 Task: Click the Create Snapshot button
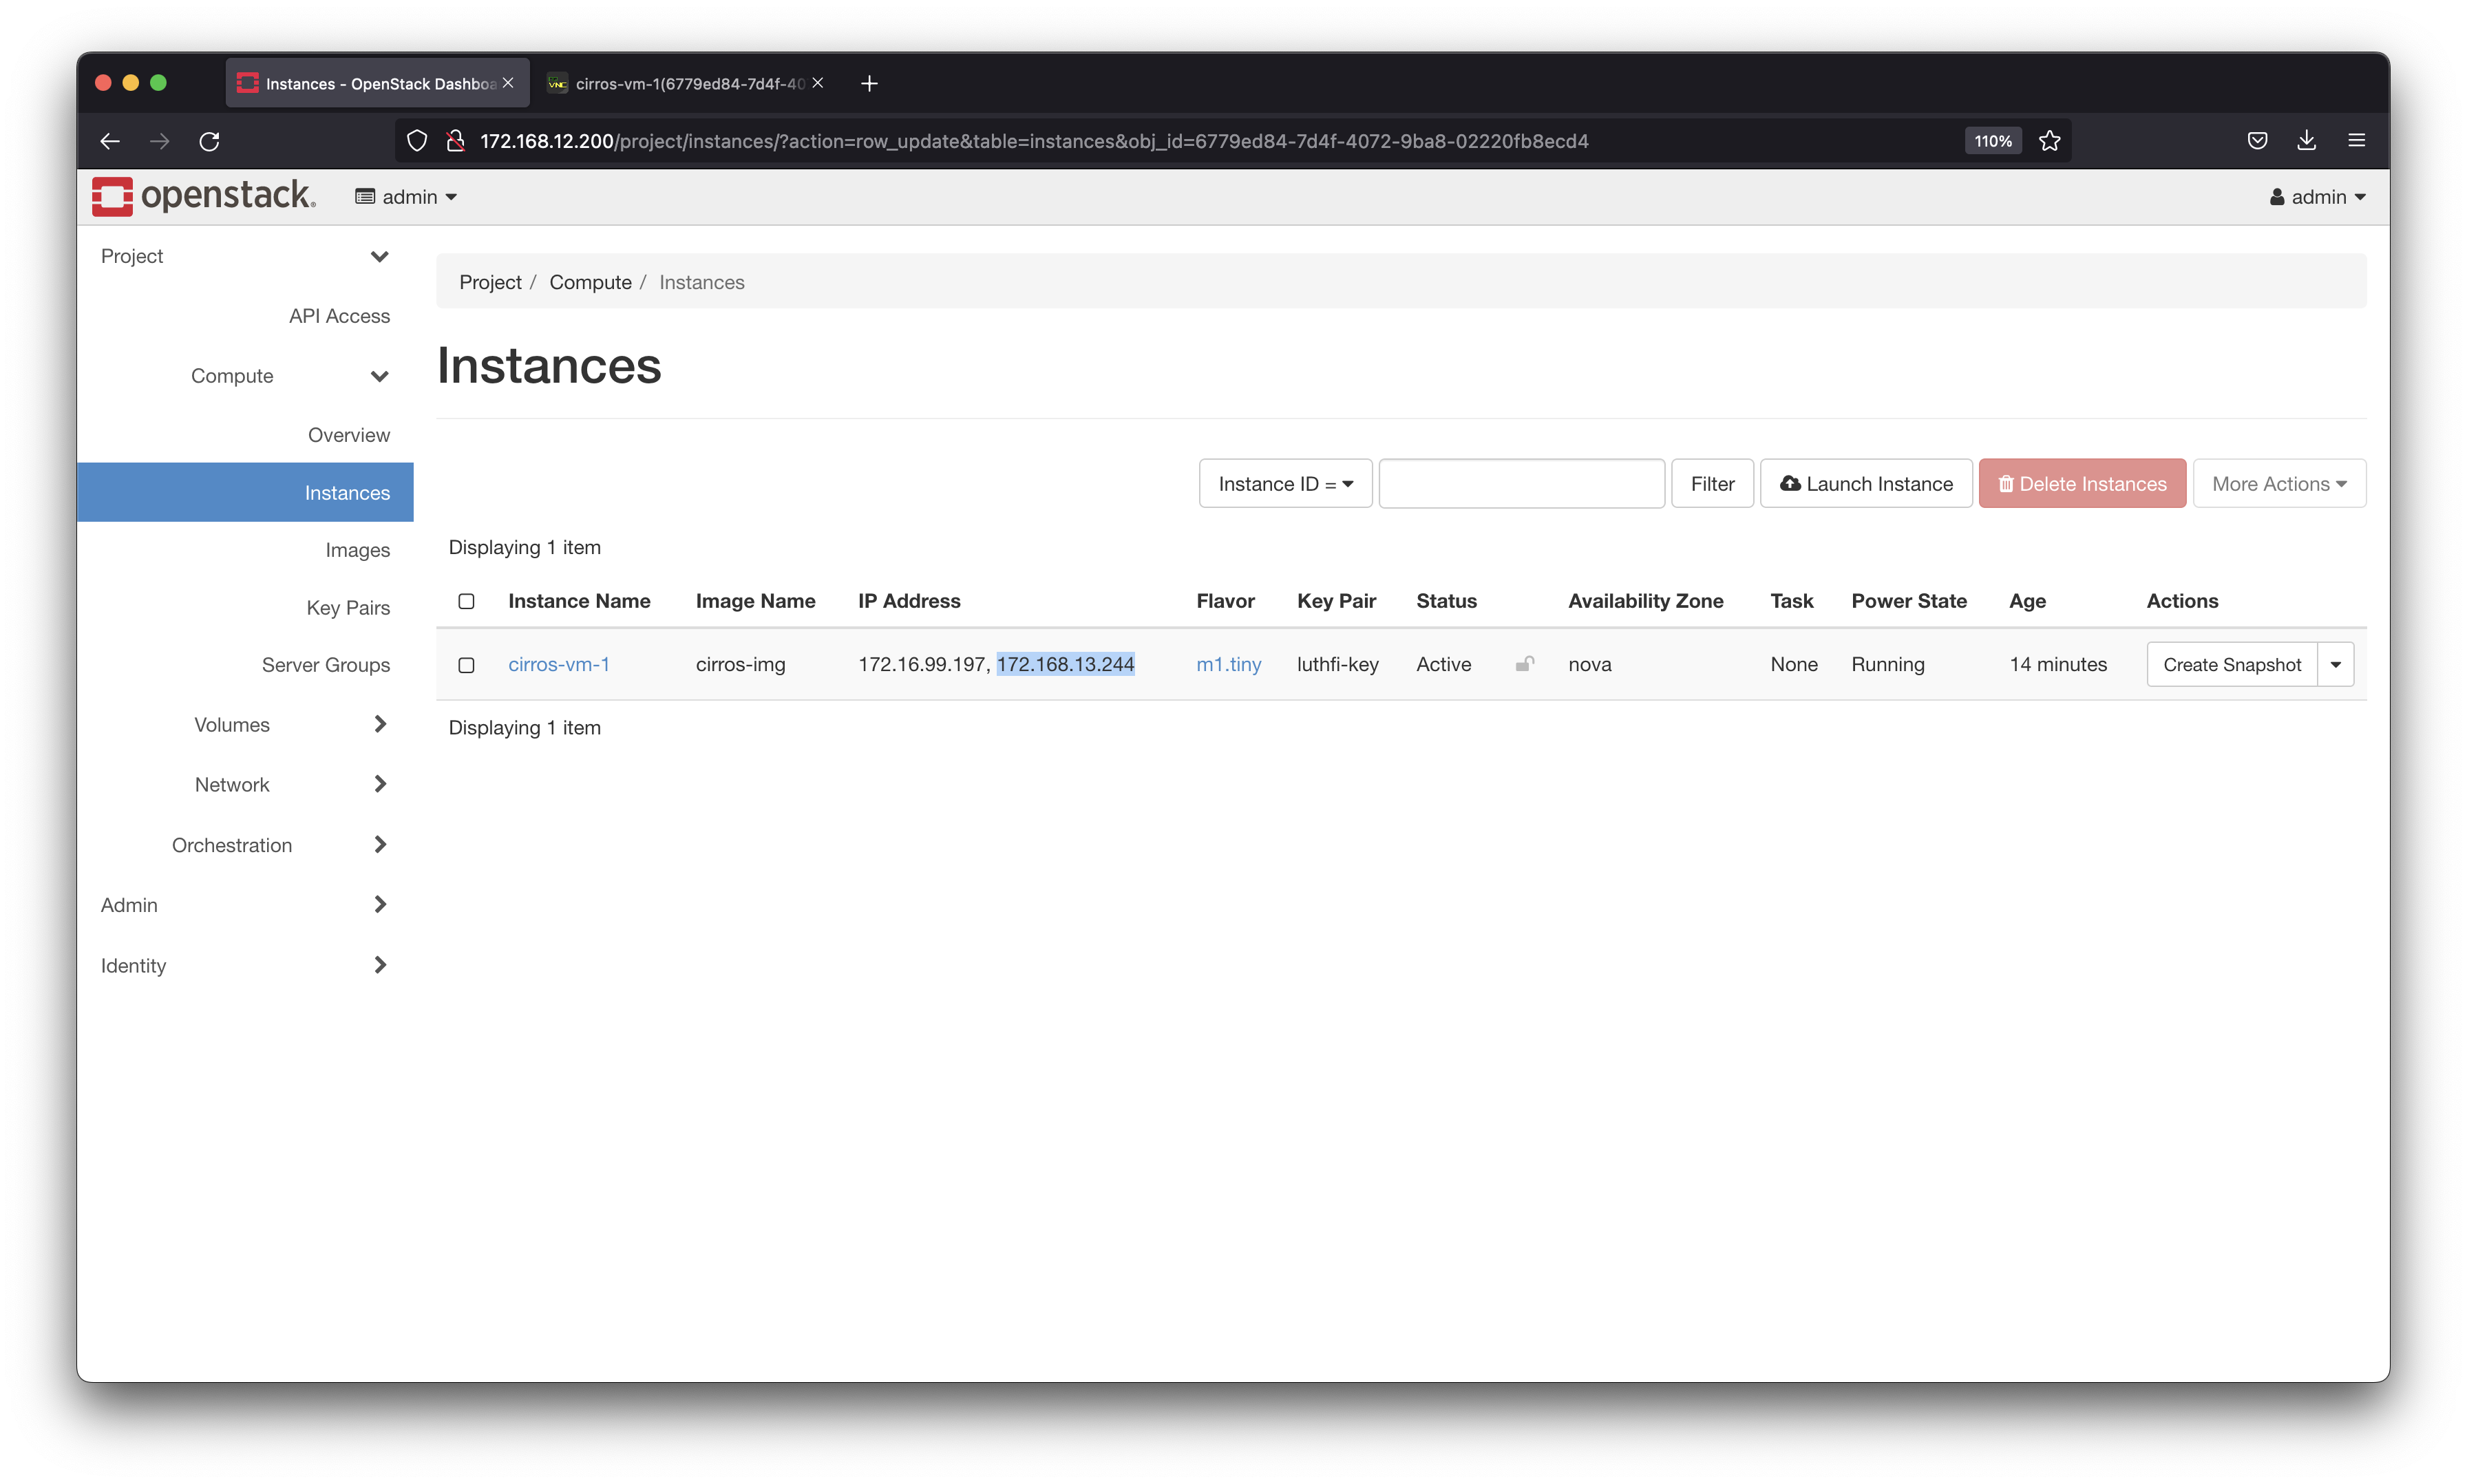[x=2232, y=665]
